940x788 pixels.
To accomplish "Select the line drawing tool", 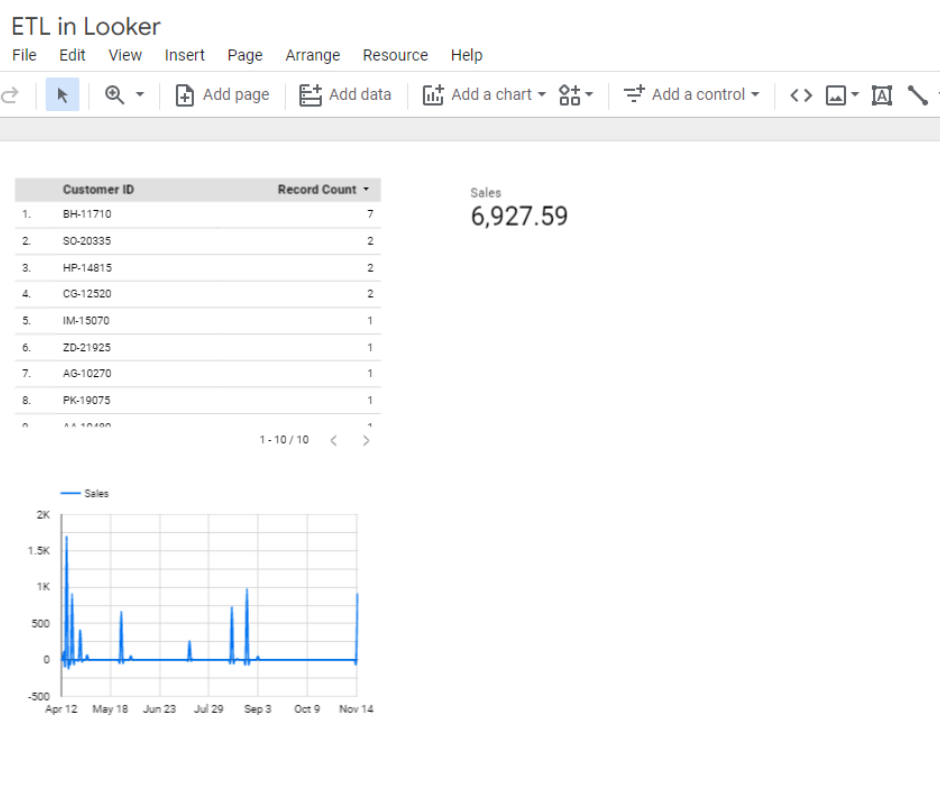I will (917, 95).
